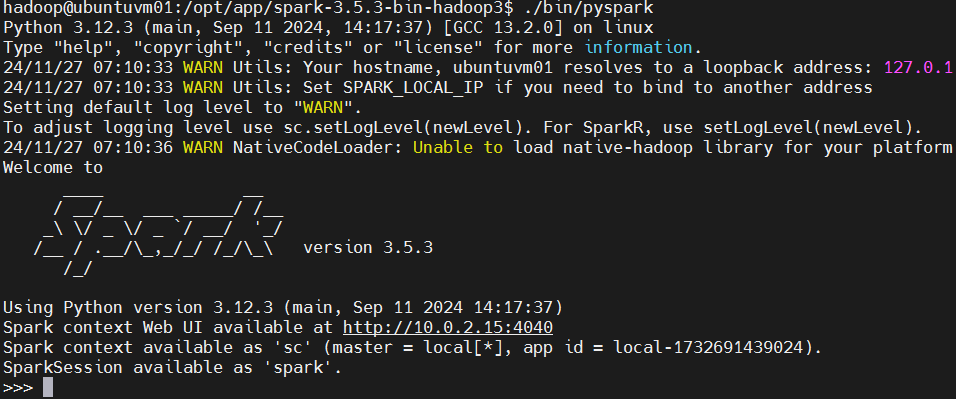Image resolution: width=956 pixels, height=399 pixels.
Task: Click the pink loopback address 127.0.1
Action: pos(919,68)
